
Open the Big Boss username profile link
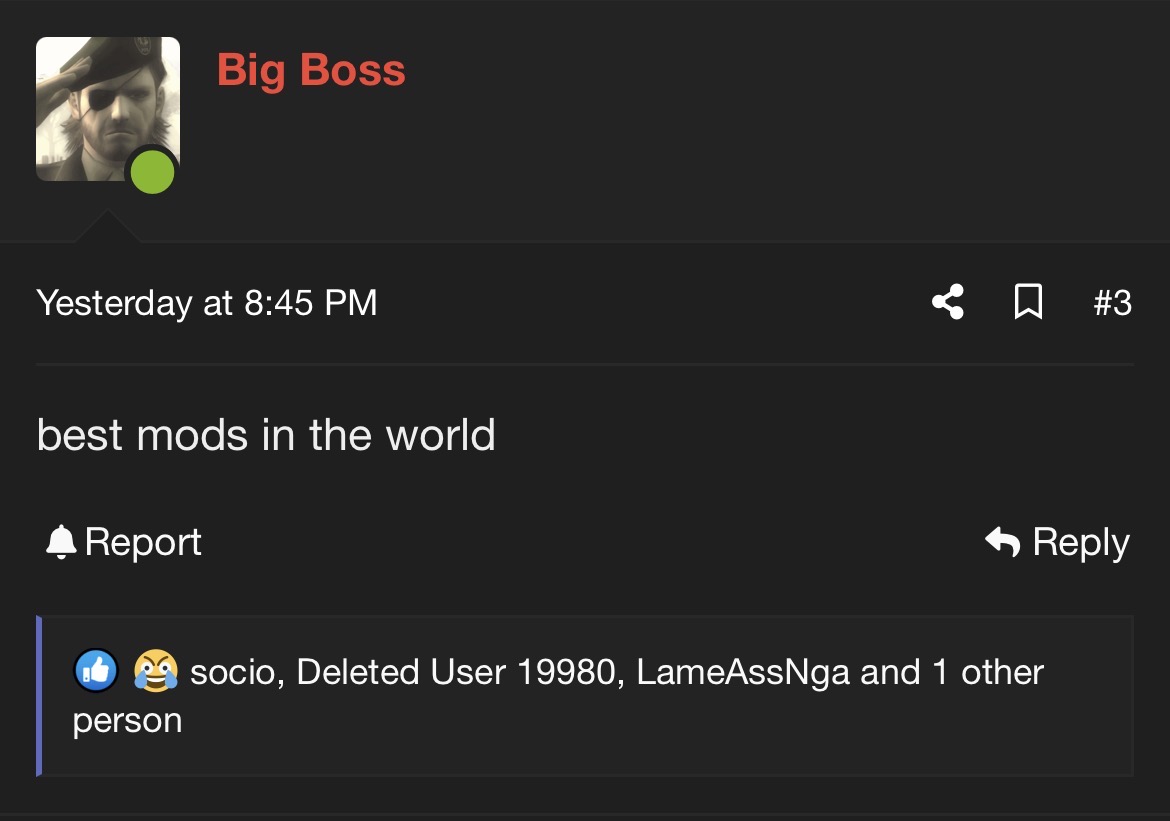point(311,70)
